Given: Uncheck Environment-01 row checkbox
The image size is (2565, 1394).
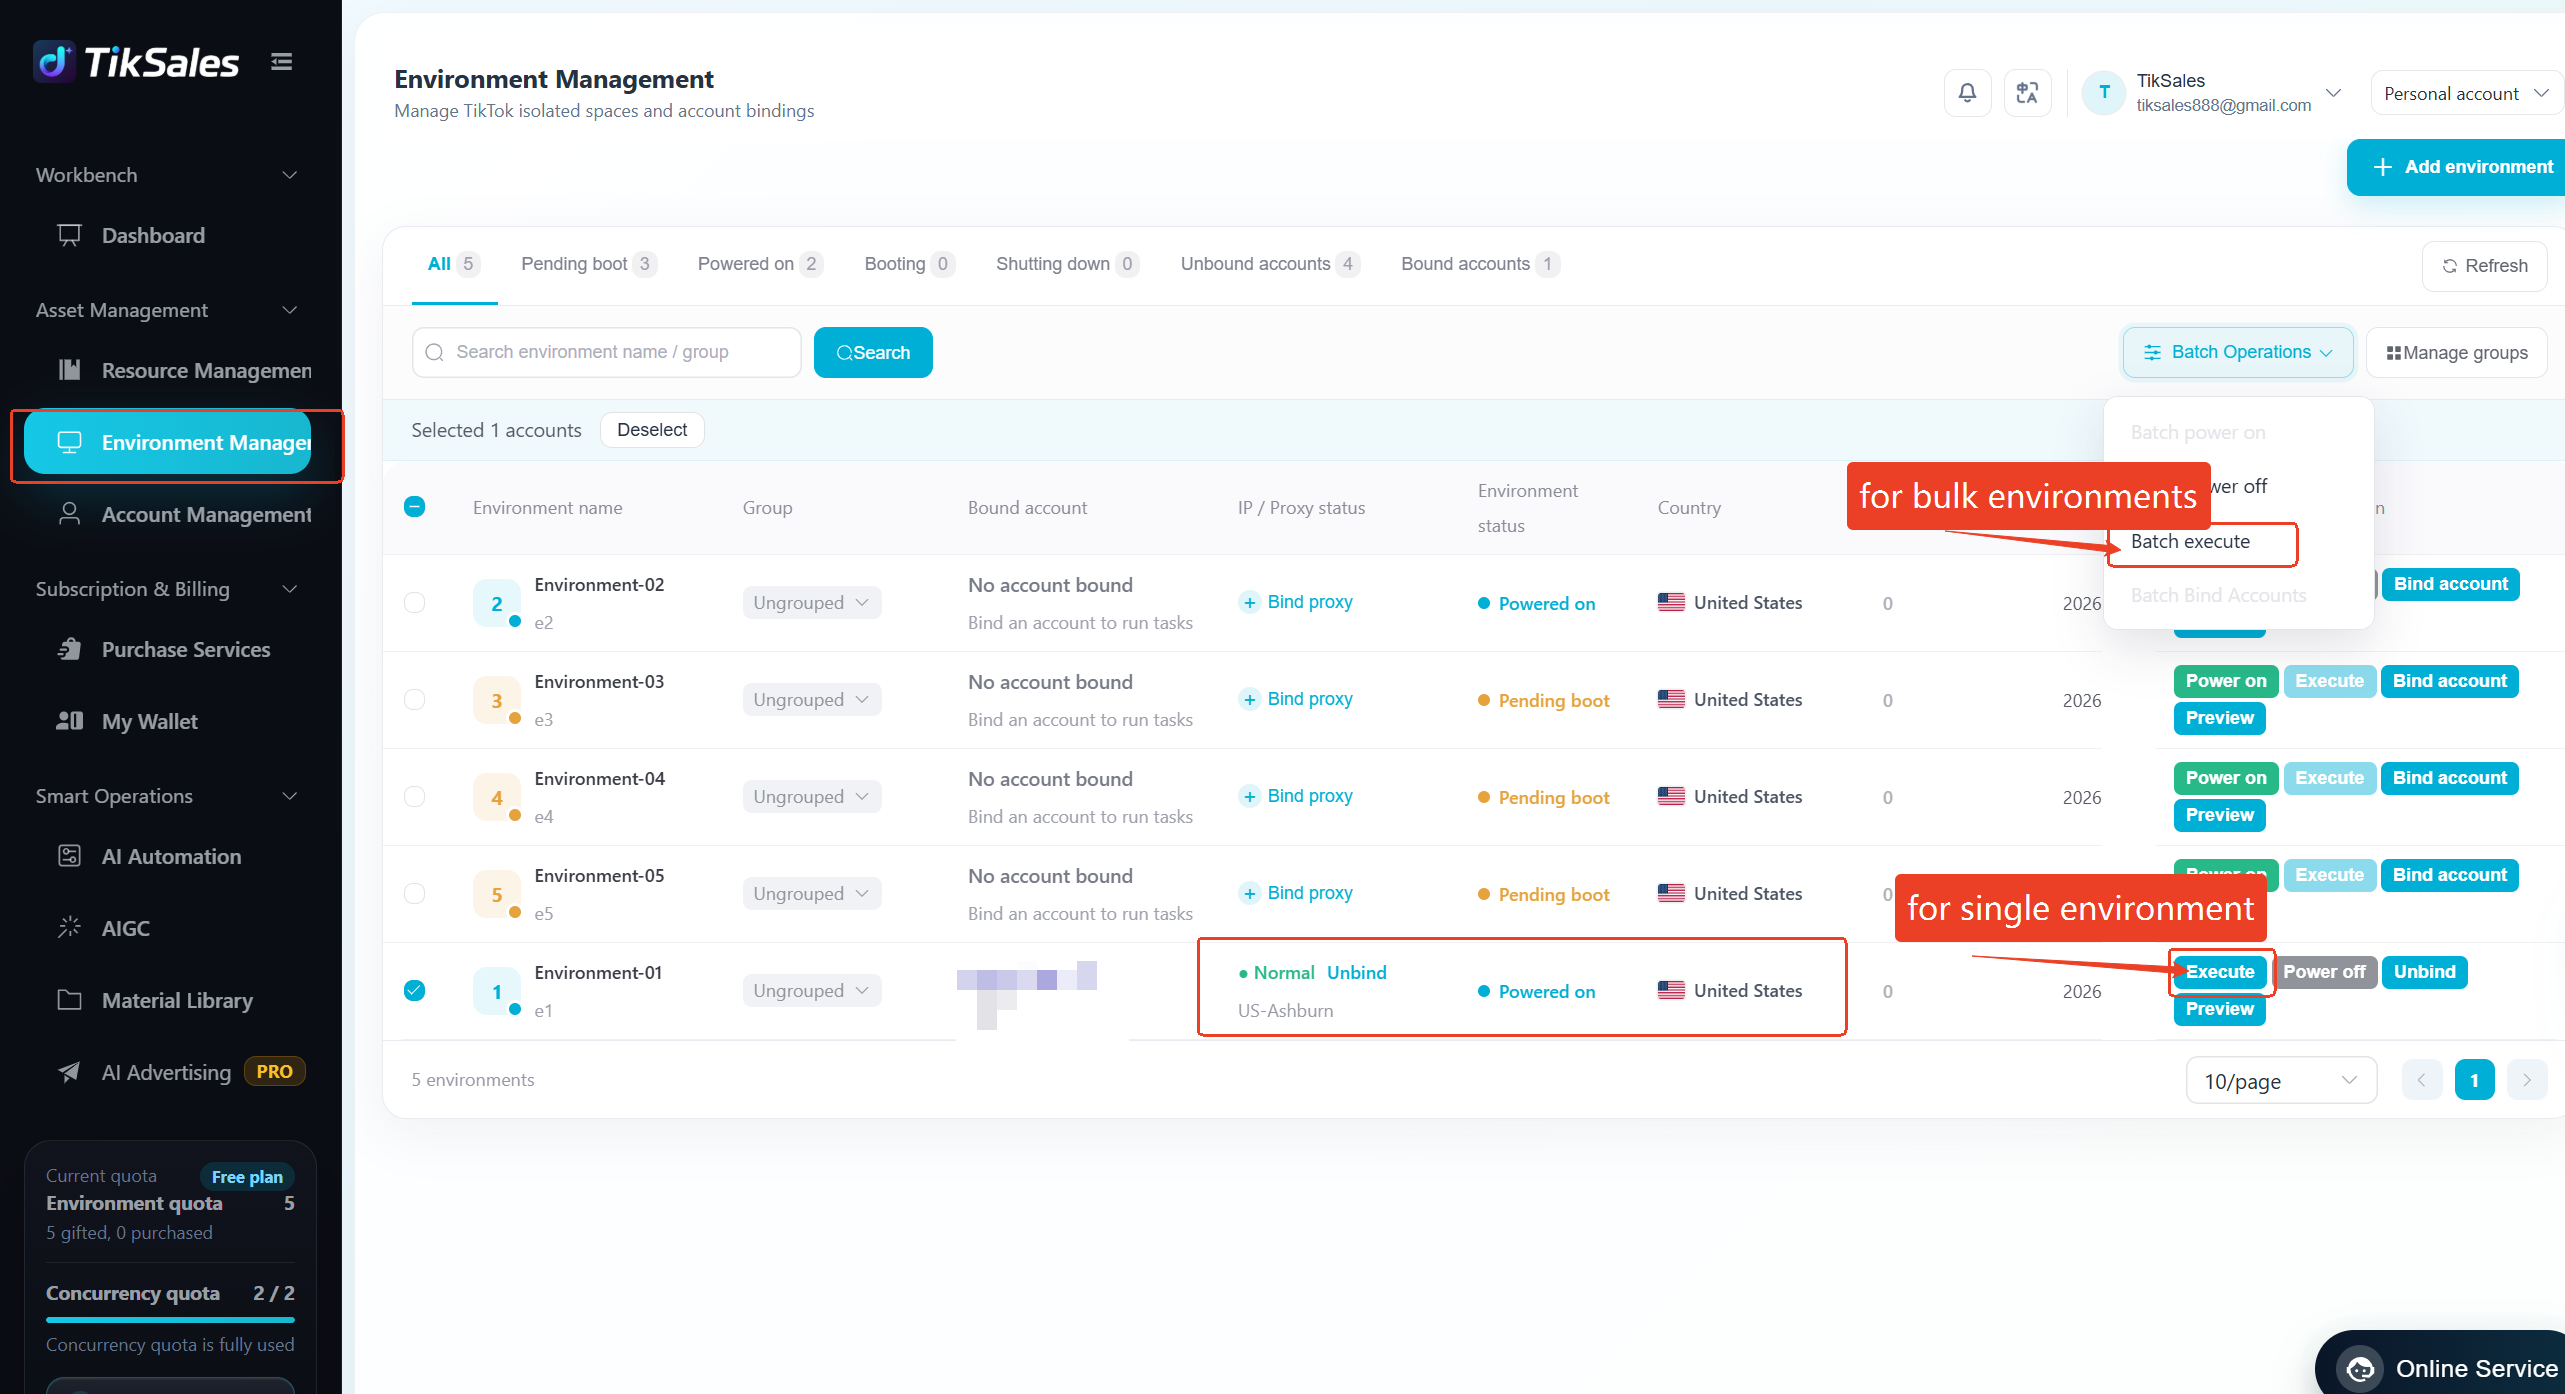Looking at the screenshot, I should coord(414,990).
